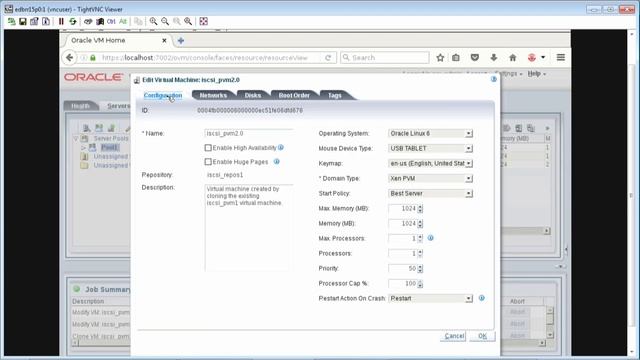The width and height of the screenshot is (640, 360).
Task: Switch to the Disks tab
Action: click(253, 95)
